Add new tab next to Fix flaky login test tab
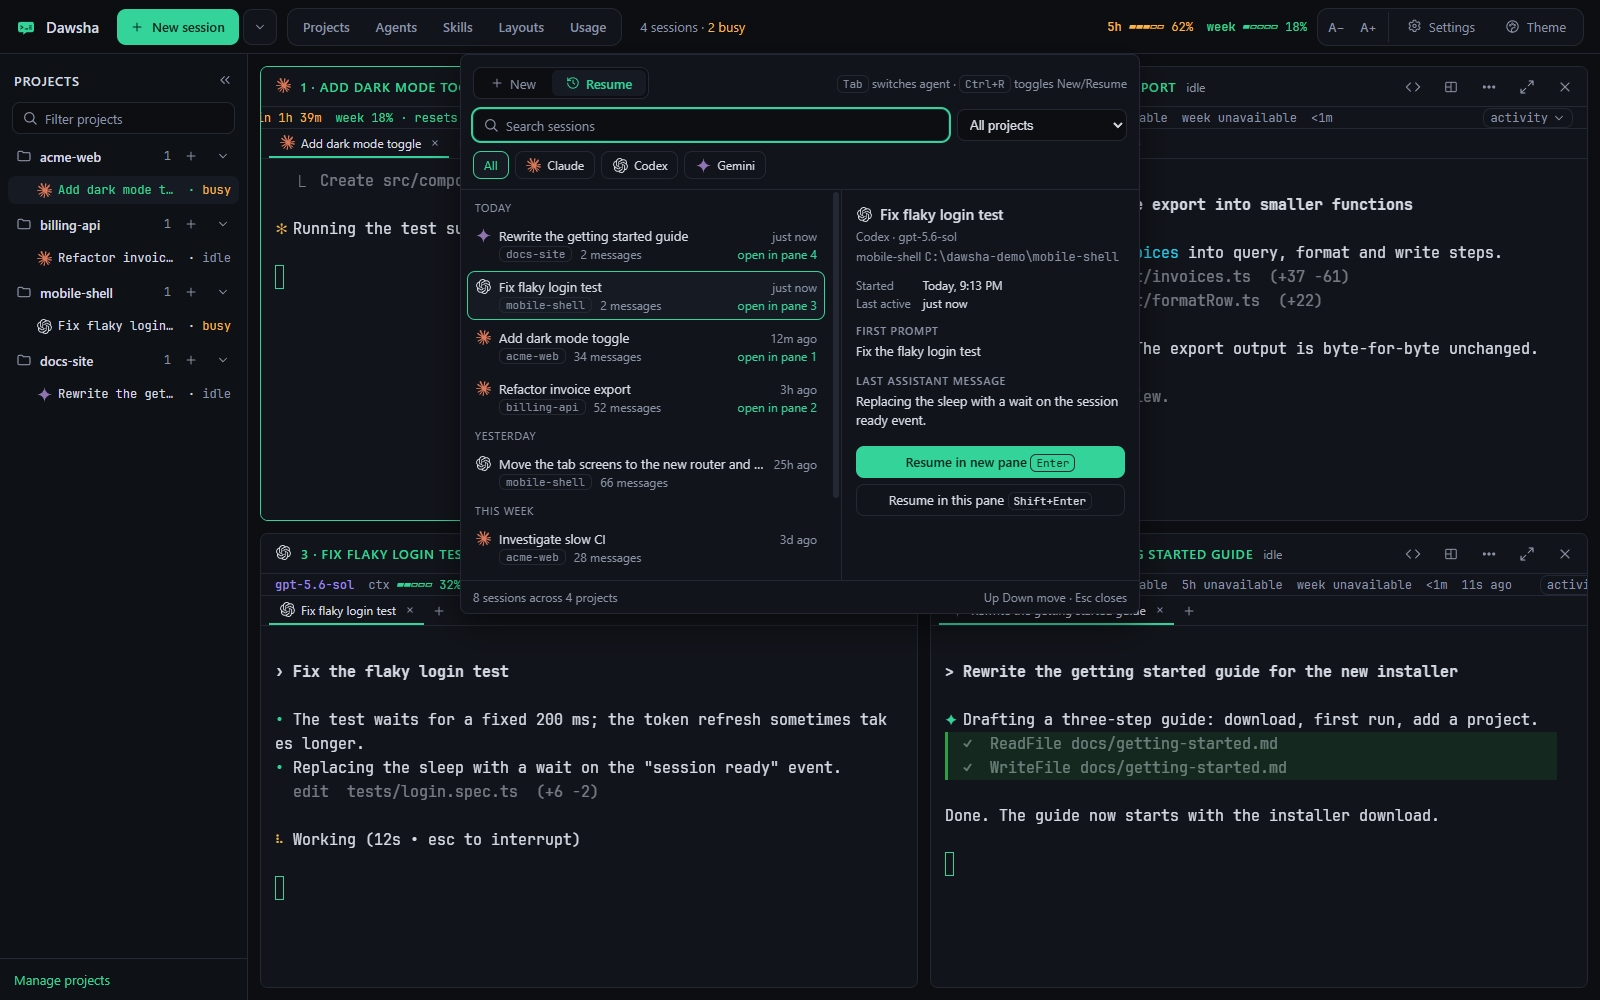The height and width of the screenshot is (1000, 1600). [x=439, y=611]
